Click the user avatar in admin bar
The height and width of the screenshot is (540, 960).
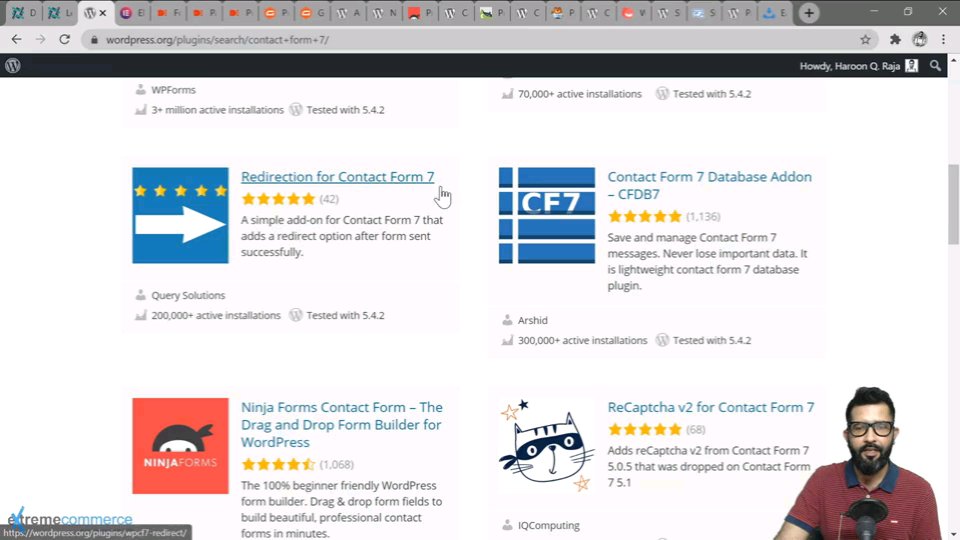(912, 66)
